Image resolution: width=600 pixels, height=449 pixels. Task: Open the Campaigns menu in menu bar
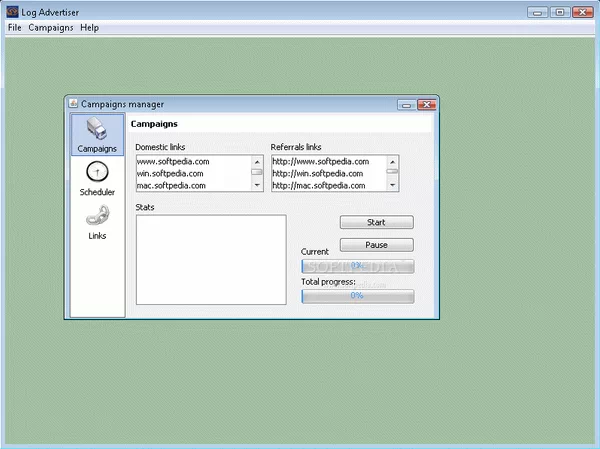pyautogui.click(x=51, y=28)
